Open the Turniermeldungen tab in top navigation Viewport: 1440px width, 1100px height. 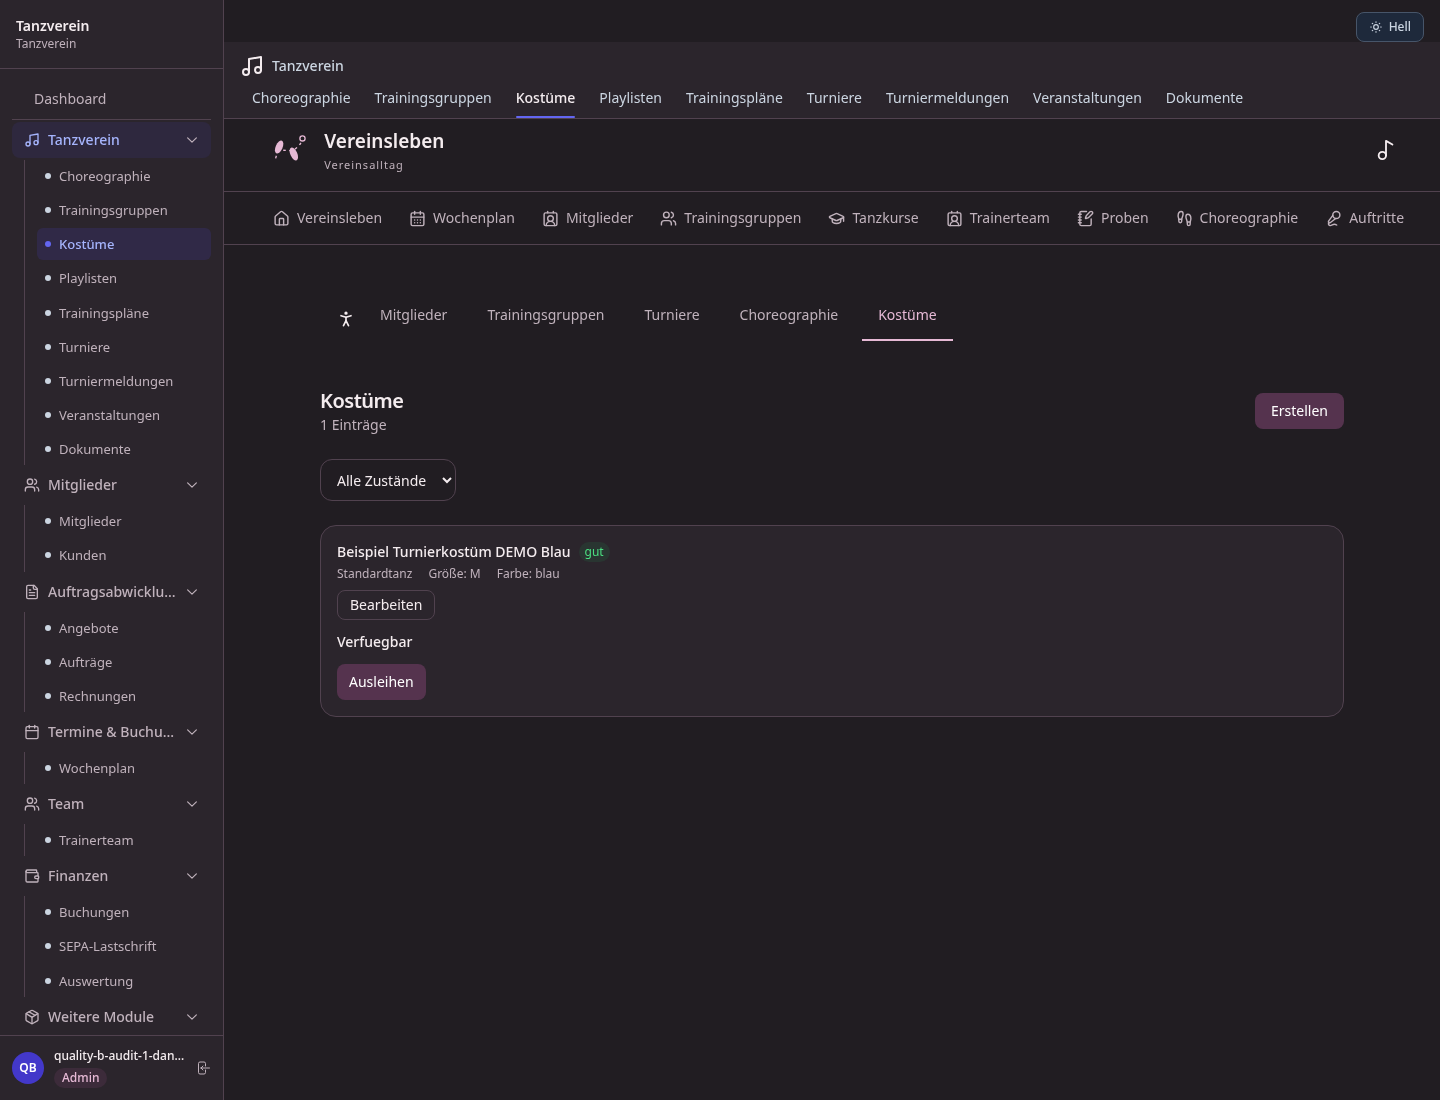947,98
